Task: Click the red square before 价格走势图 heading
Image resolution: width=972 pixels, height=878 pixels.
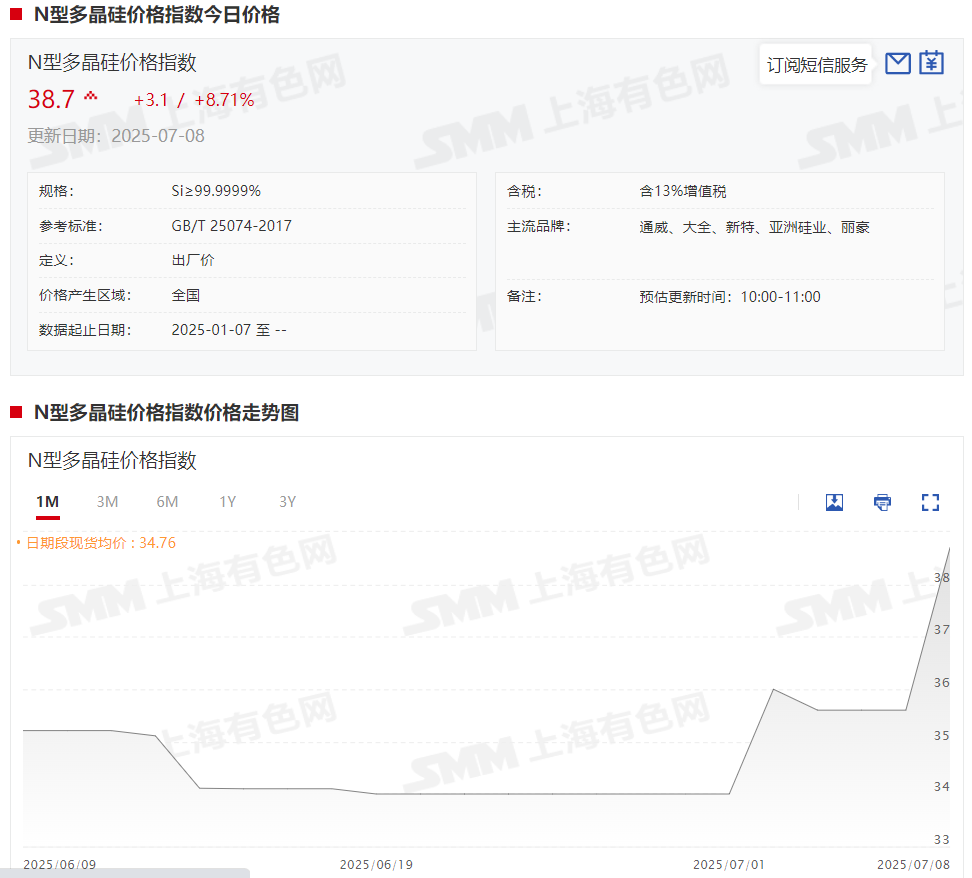Action: coord(16,412)
